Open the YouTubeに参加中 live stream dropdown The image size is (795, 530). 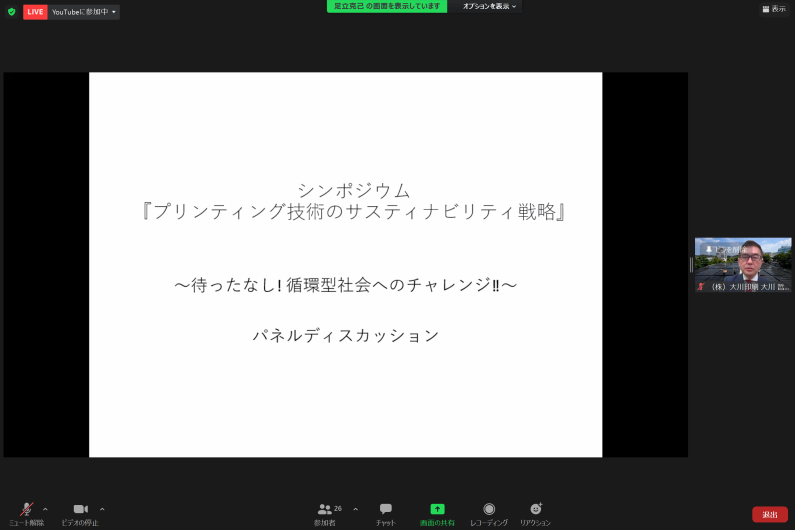(84, 12)
